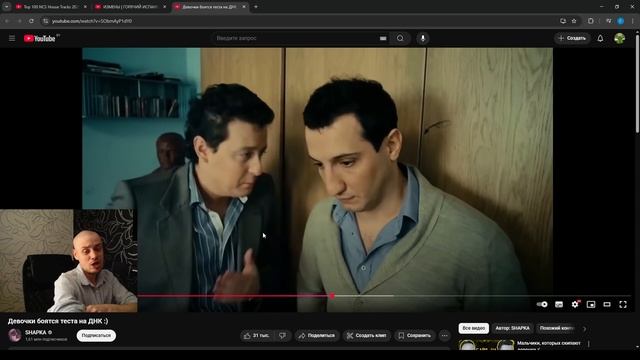
Task: Open the recommended video thumbnail in sidebar
Action: (x=486, y=345)
